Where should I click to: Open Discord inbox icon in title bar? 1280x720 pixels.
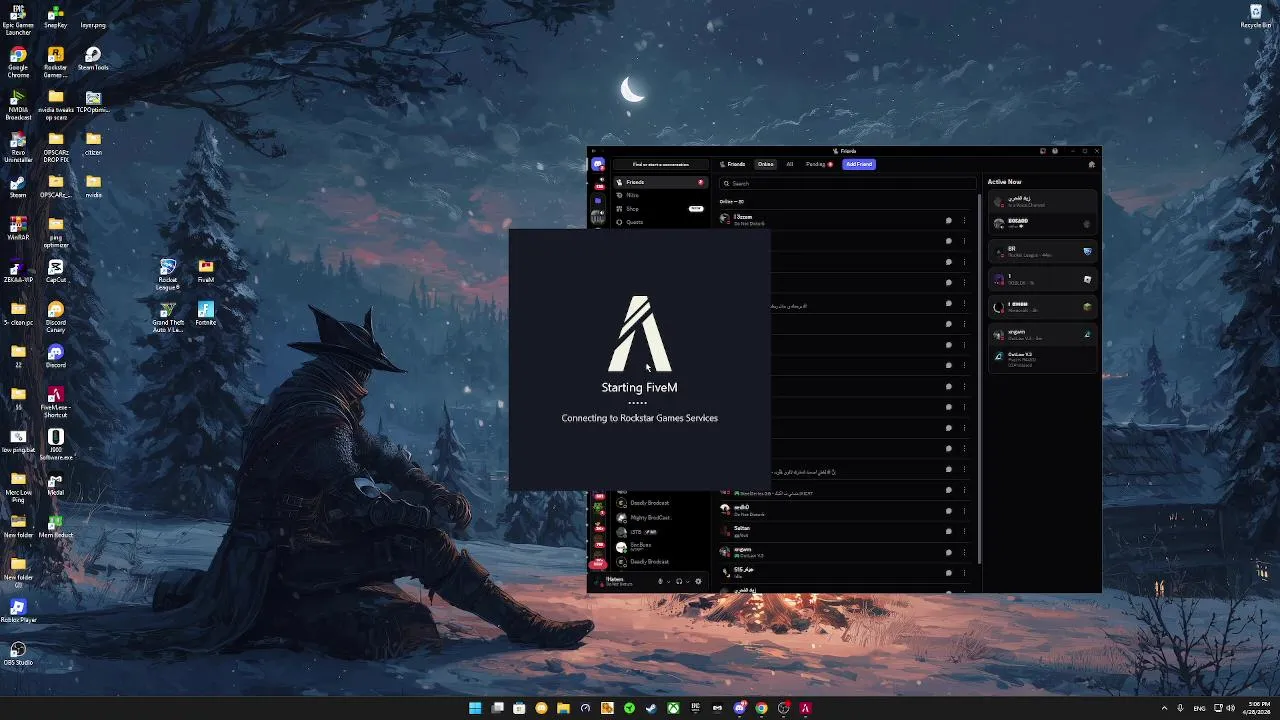1043,151
